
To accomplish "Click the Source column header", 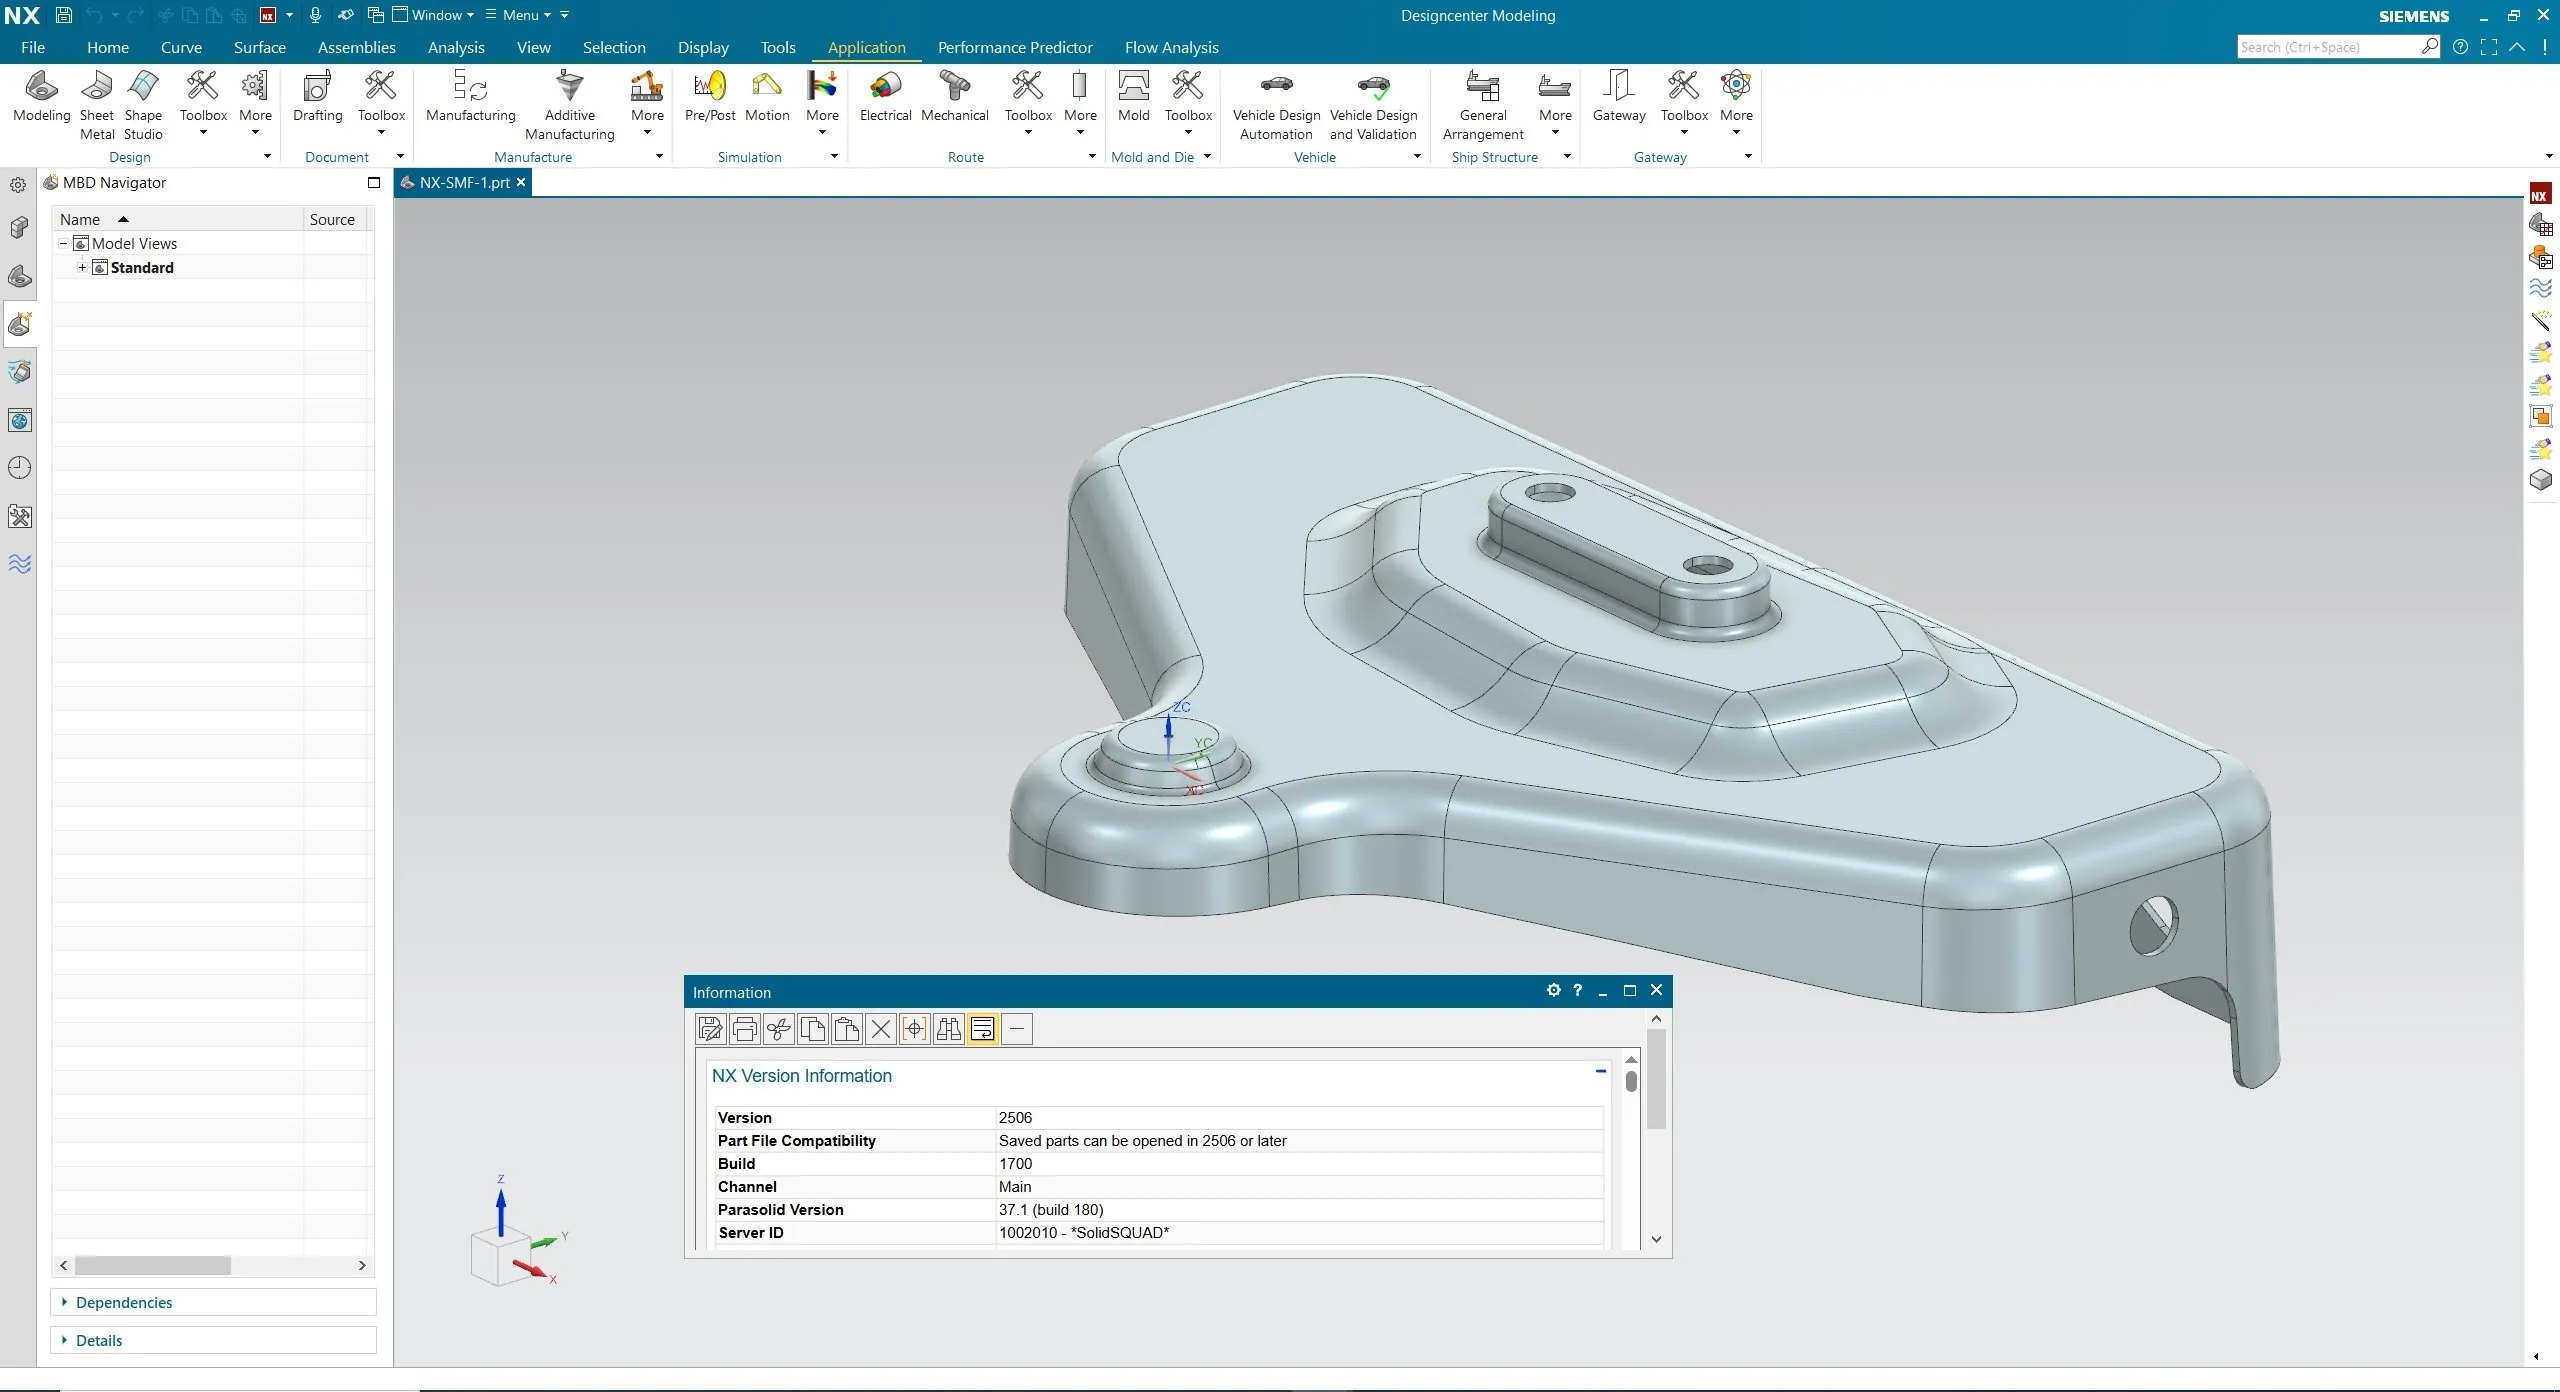I will (x=335, y=220).
